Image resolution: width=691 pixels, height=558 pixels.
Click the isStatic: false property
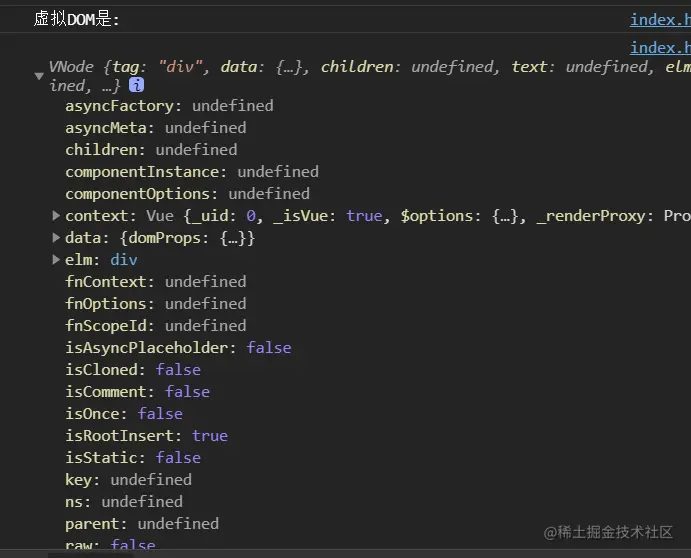pyautogui.click(x=132, y=458)
